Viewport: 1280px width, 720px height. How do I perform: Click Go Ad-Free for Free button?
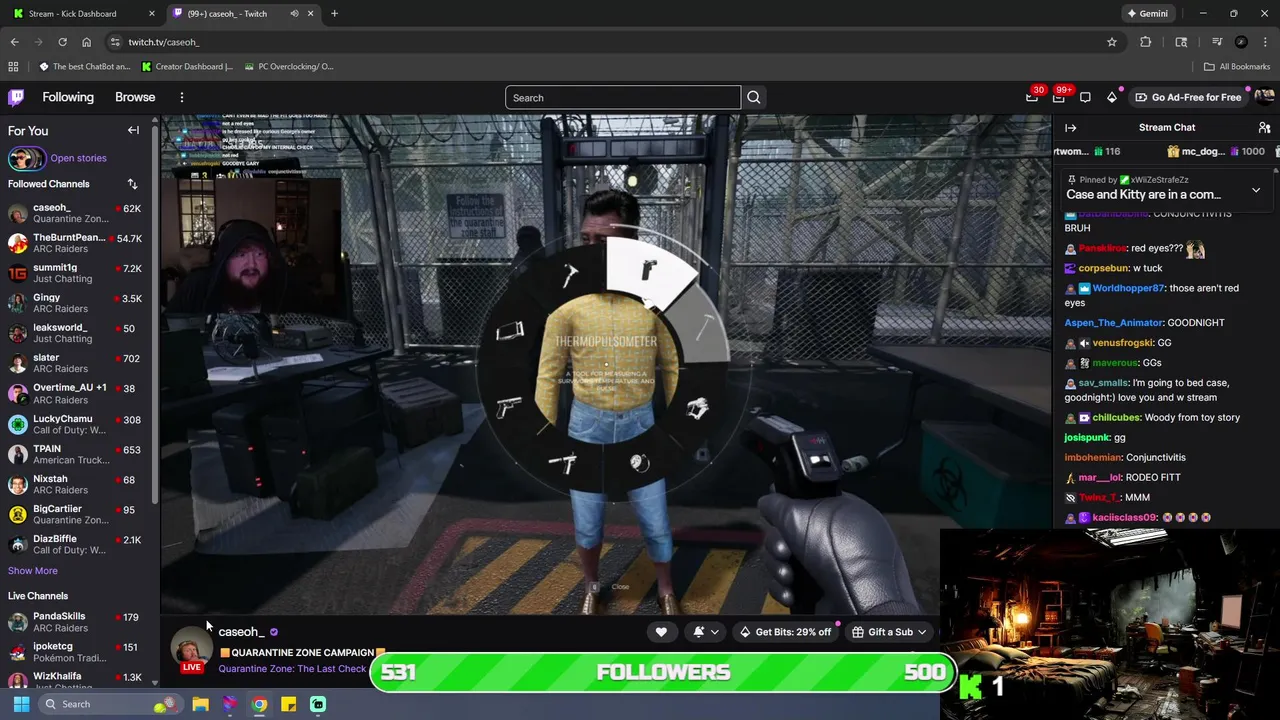pyautogui.click(x=1188, y=97)
